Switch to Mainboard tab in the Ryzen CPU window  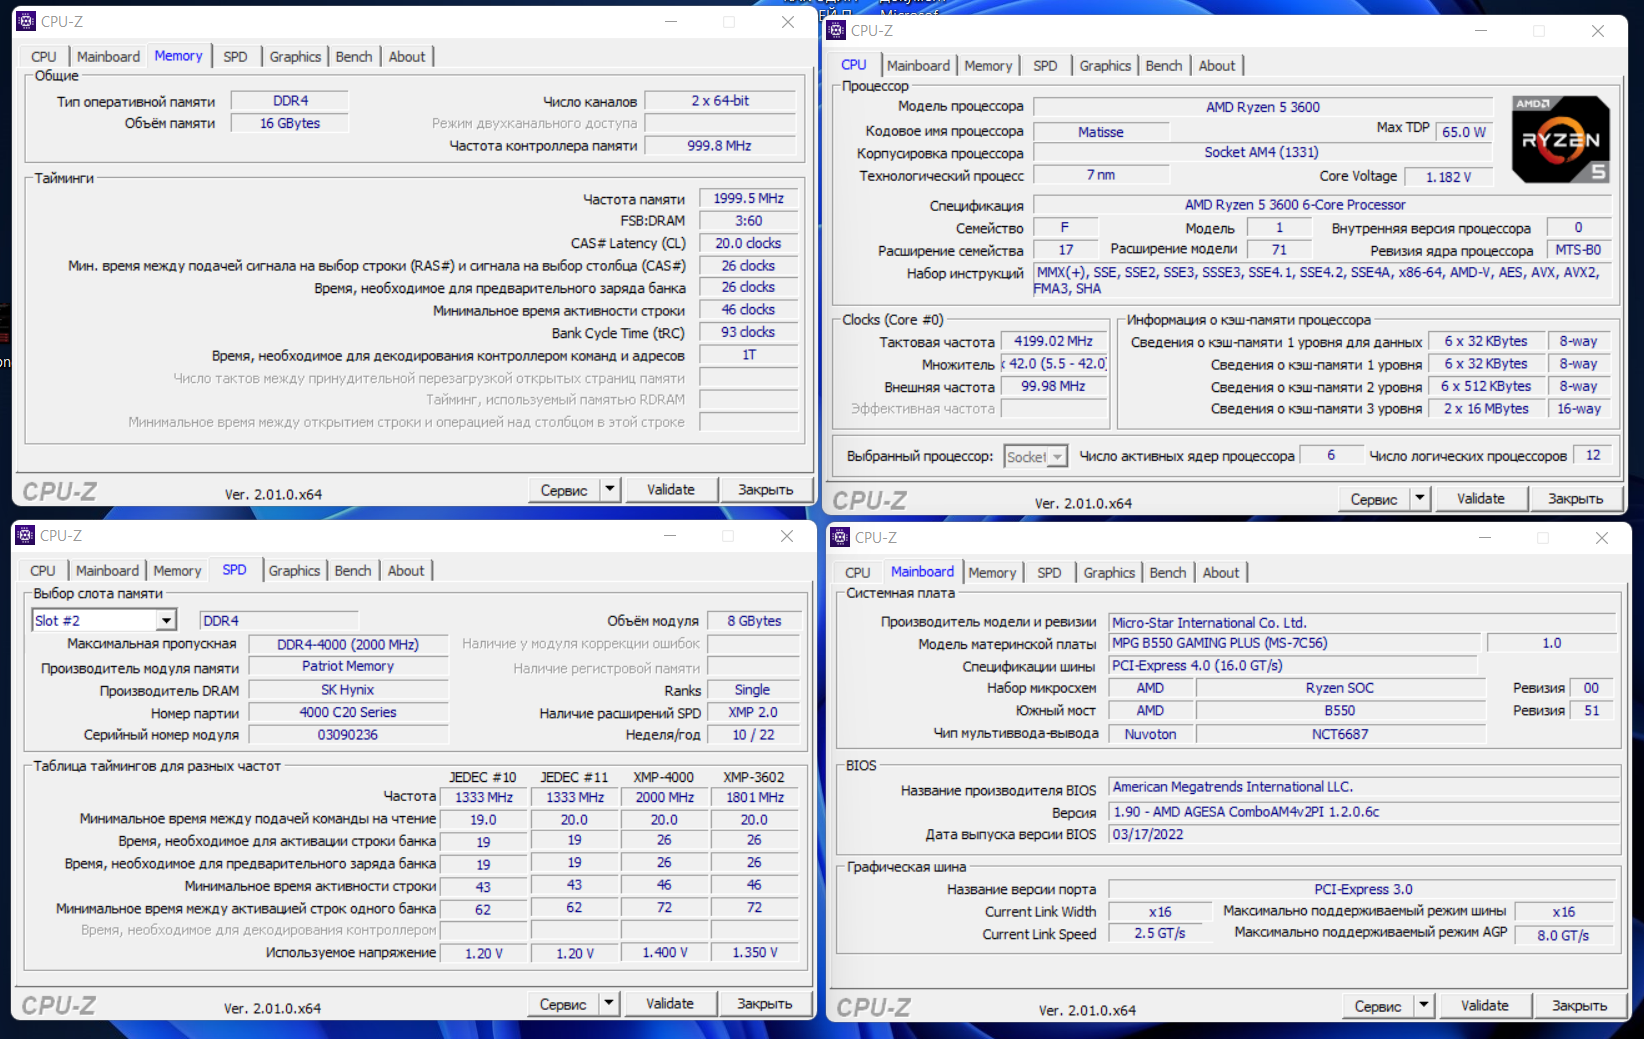click(918, 66)
